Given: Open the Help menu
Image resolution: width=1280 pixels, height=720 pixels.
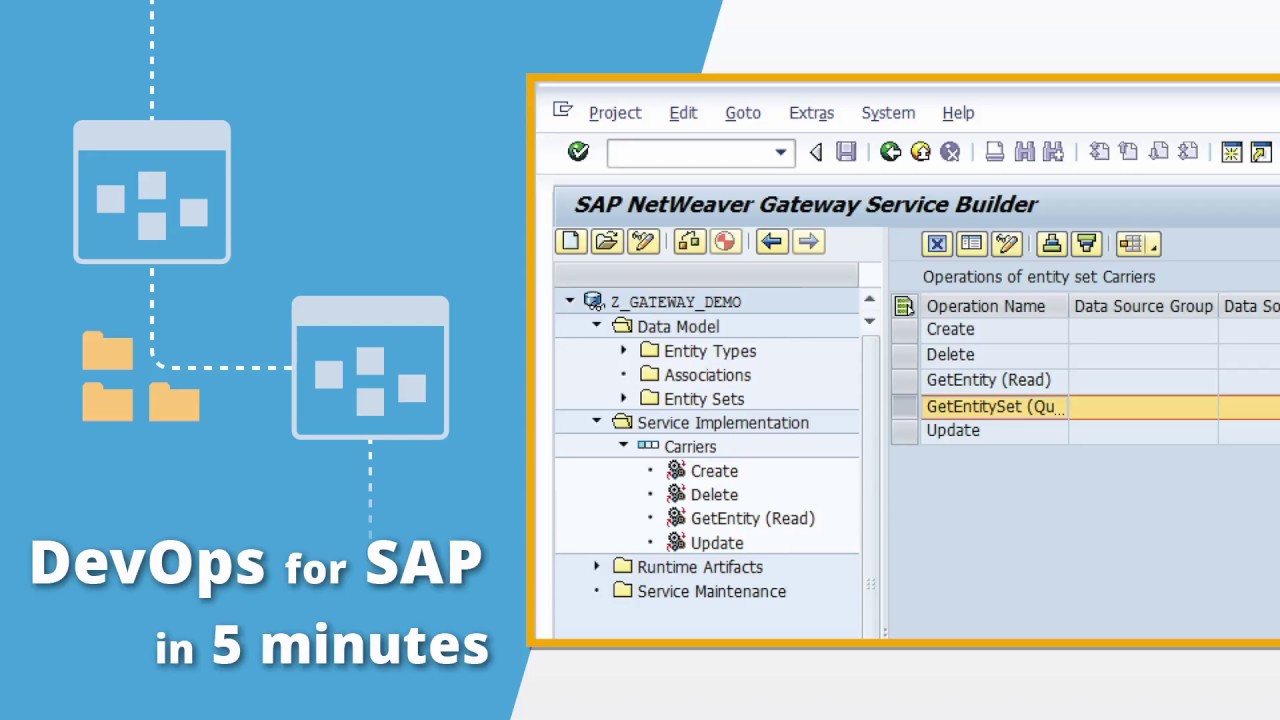Looking at the screenshot, I should tap(958, 113).
